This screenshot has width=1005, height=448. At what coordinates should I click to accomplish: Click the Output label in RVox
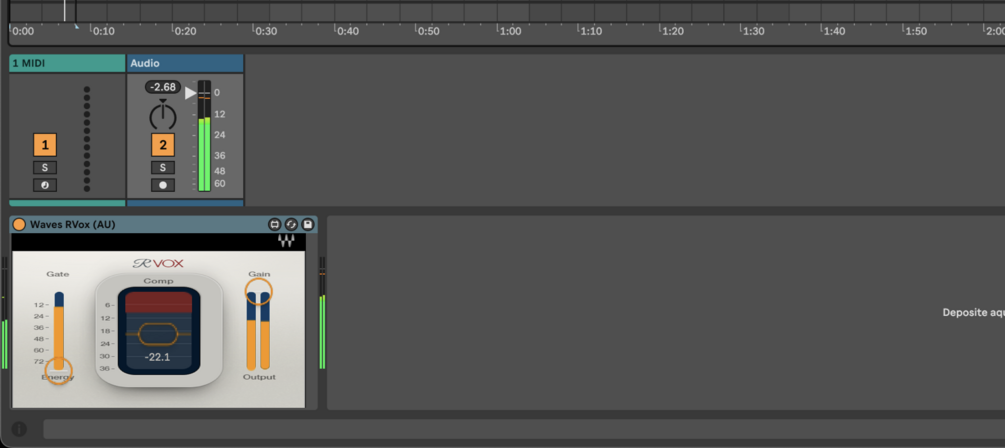(259, 377)
